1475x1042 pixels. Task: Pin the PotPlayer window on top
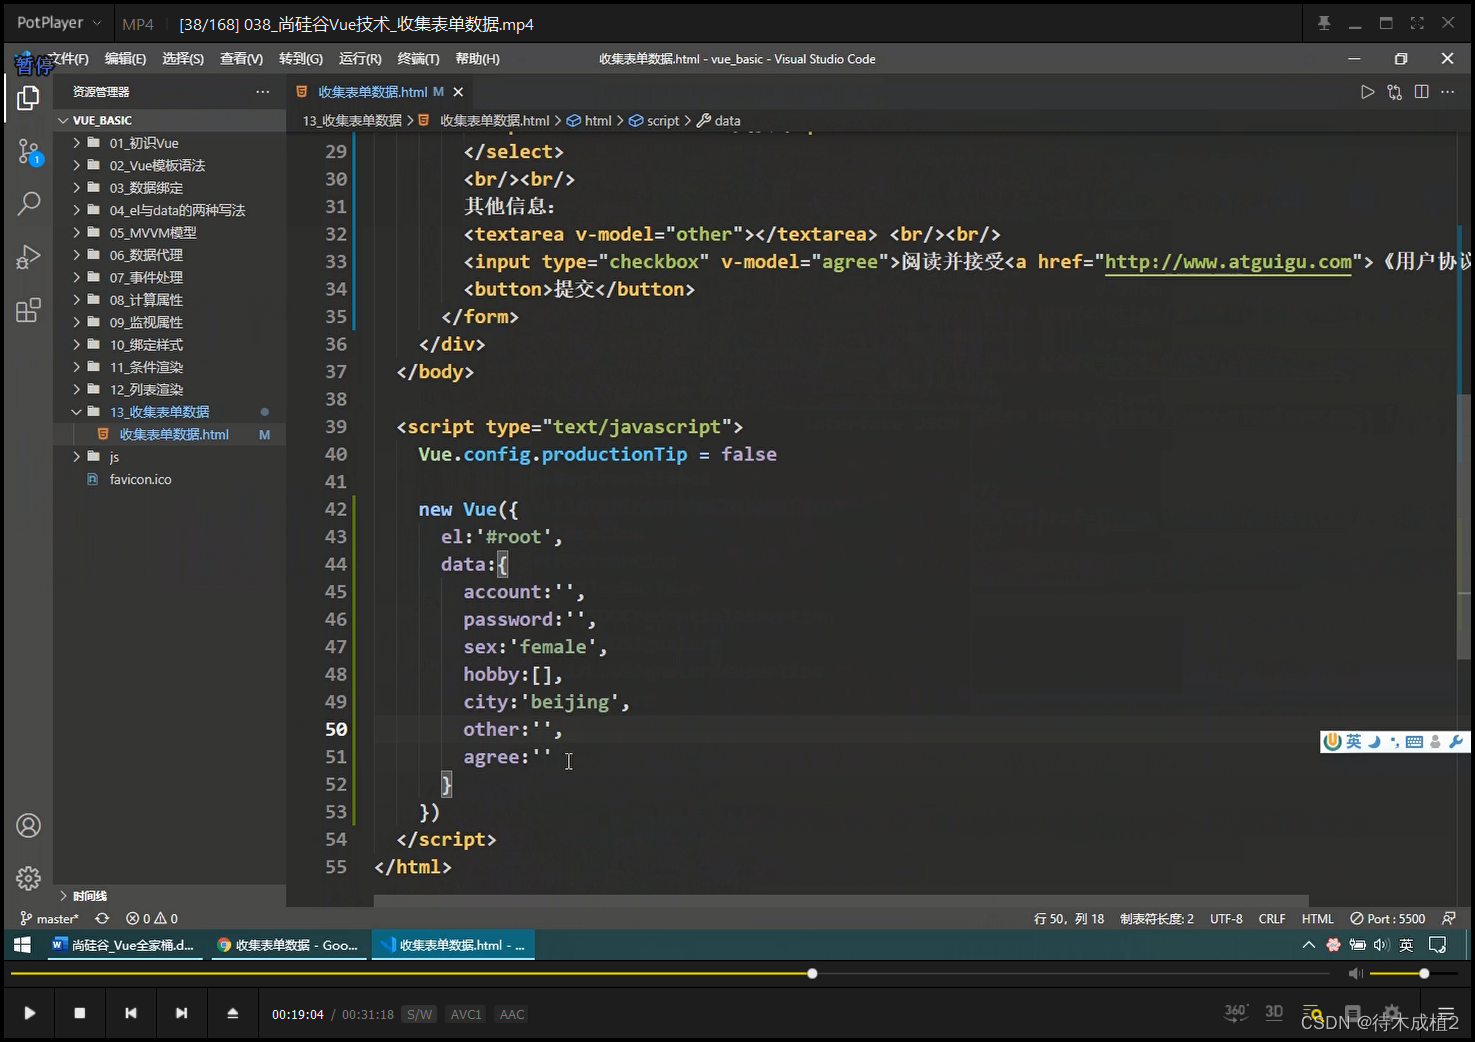1324,23
